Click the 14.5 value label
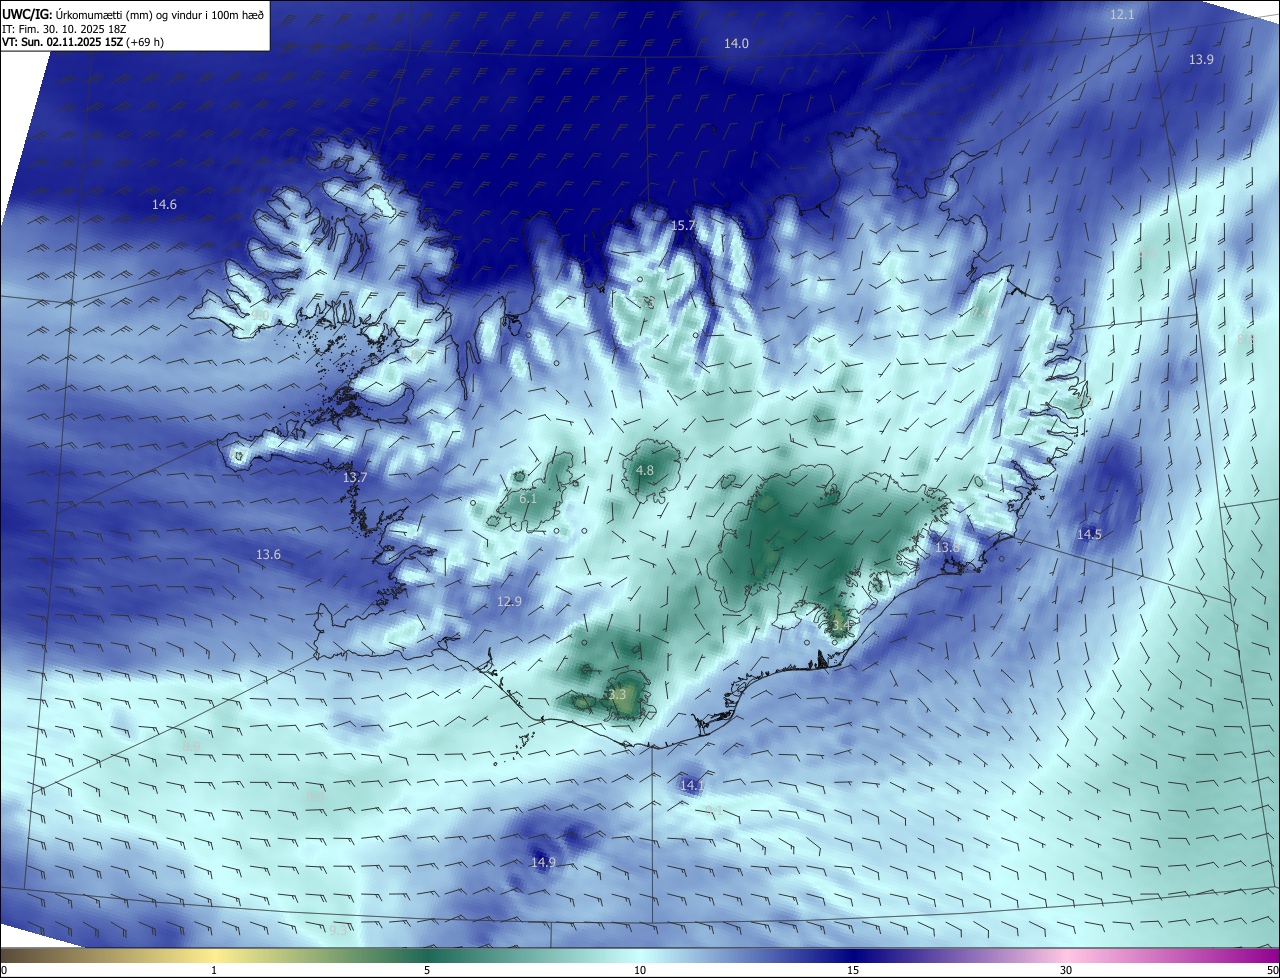Image resolution: width=1280 pixels, height=978 pixels. [1089, 535]
